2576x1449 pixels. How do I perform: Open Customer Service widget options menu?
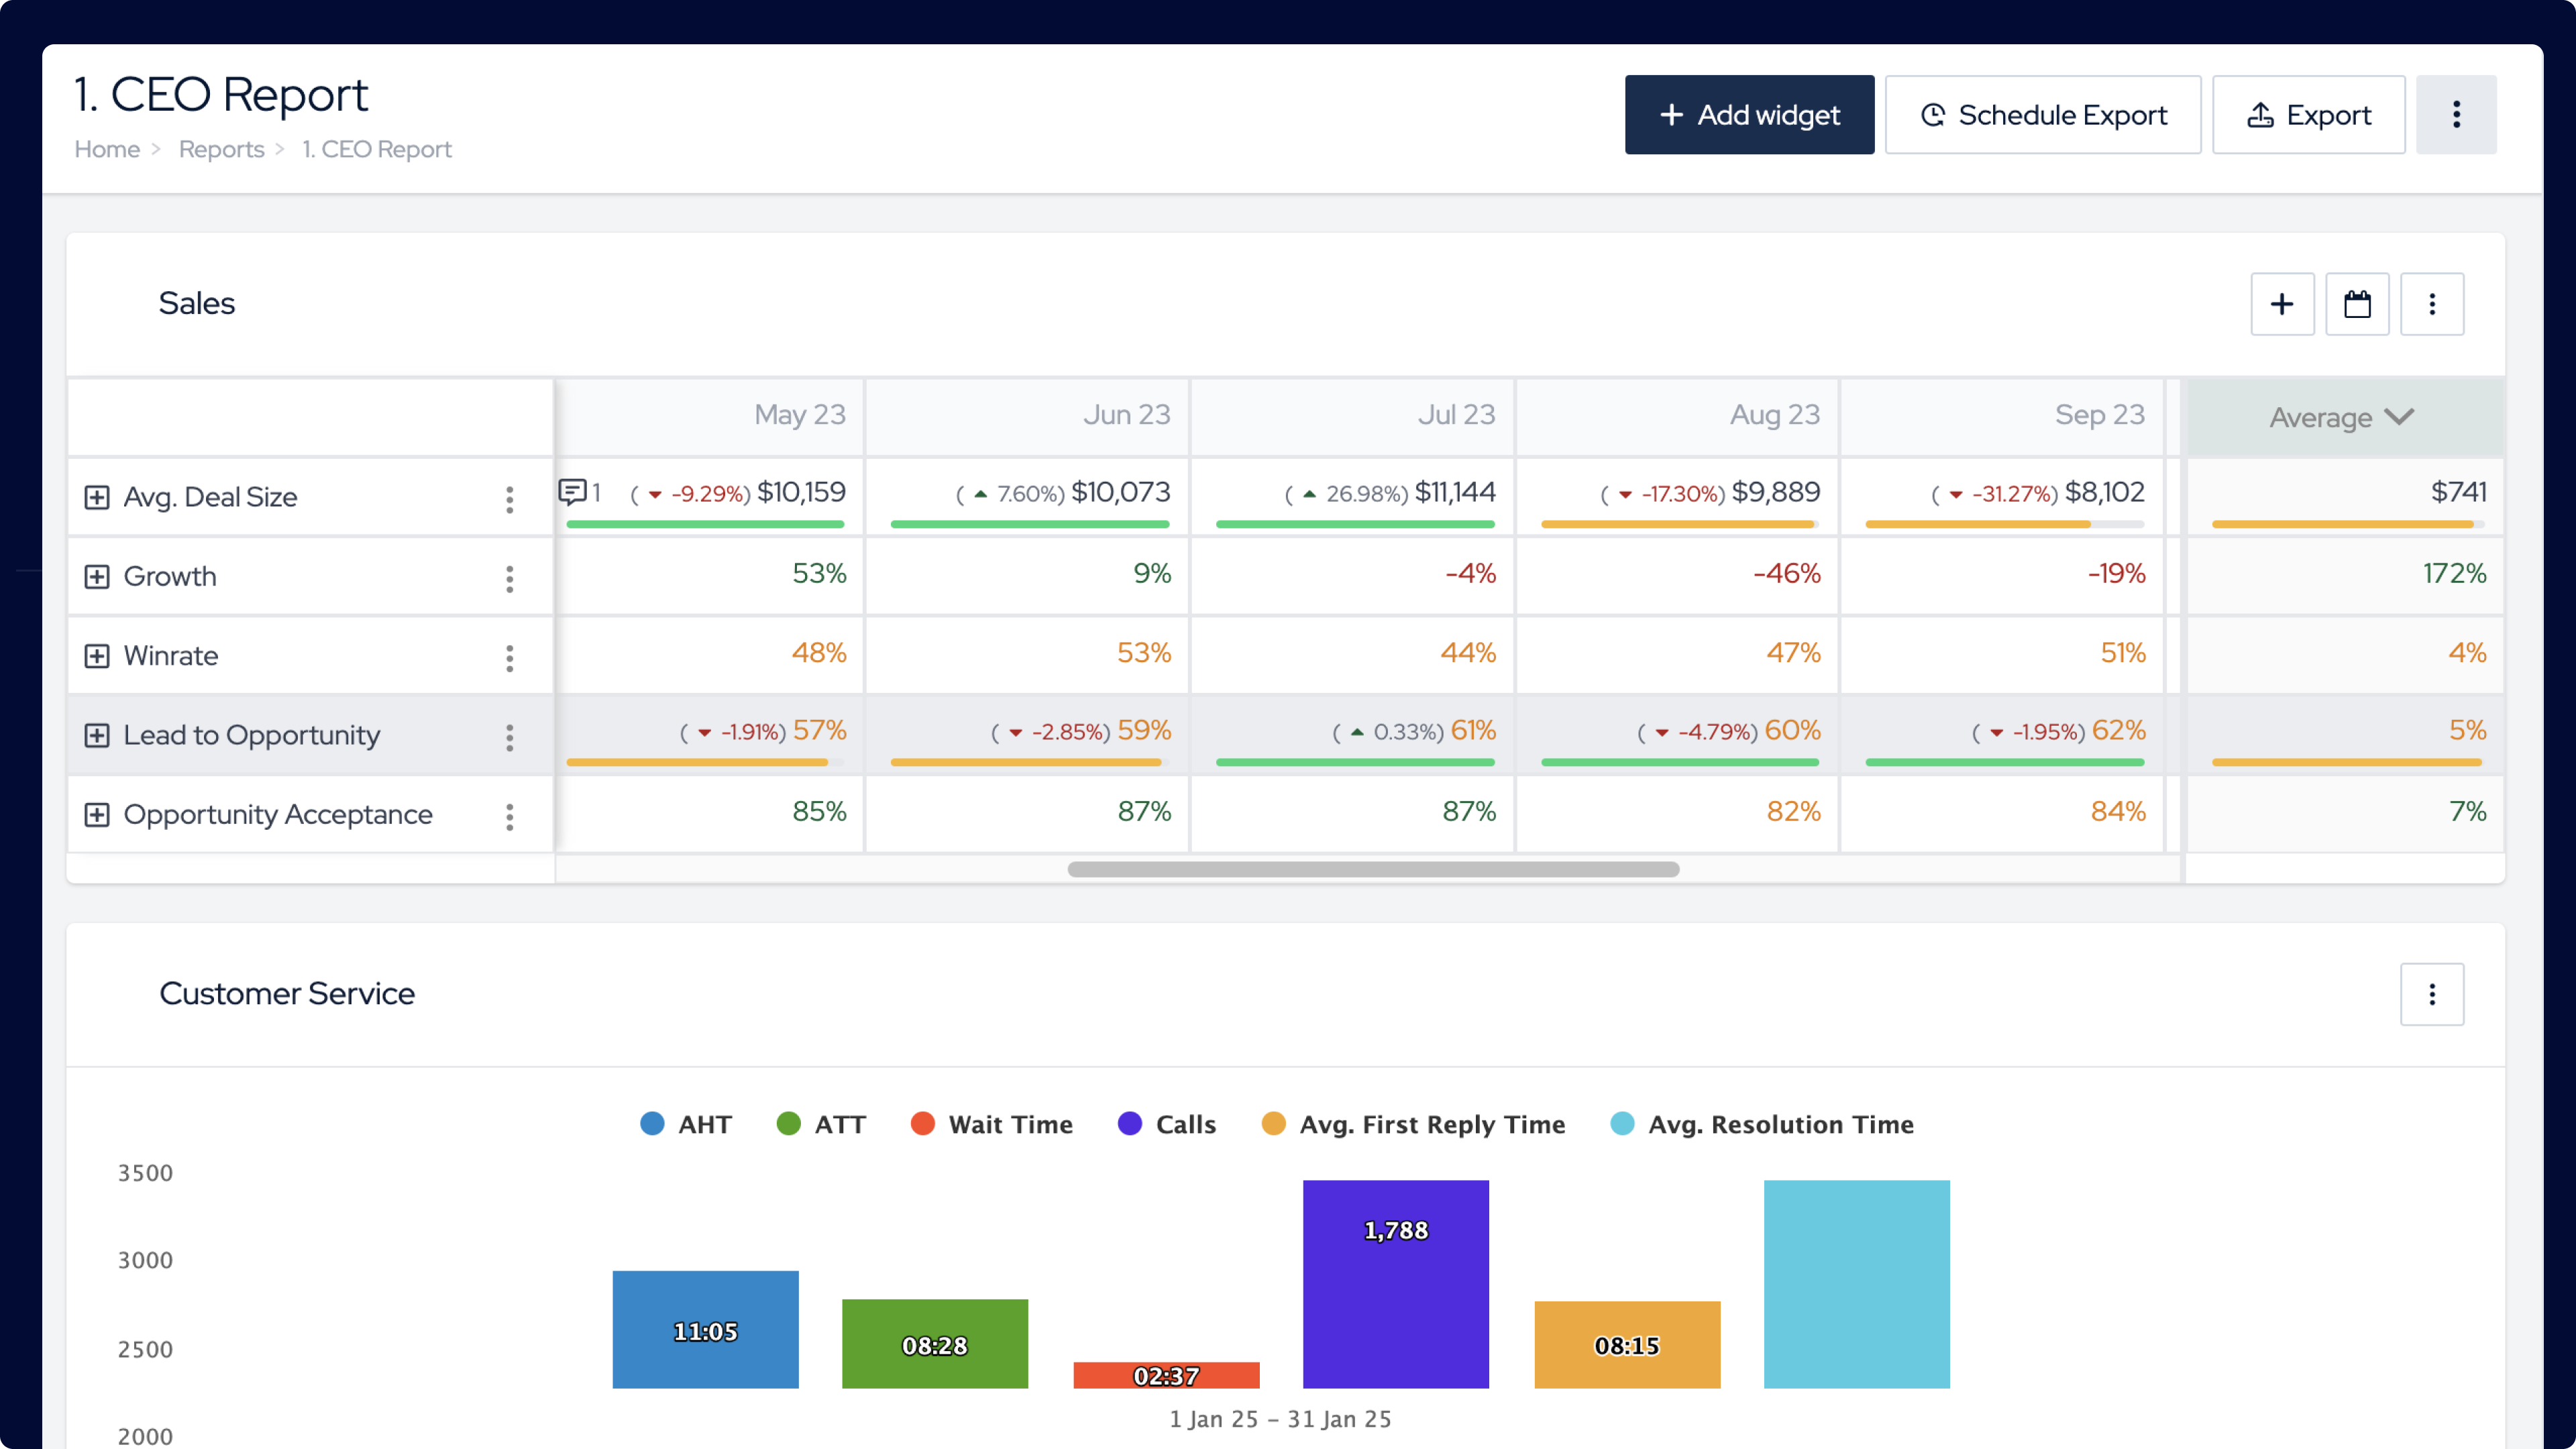[2432, 994]
